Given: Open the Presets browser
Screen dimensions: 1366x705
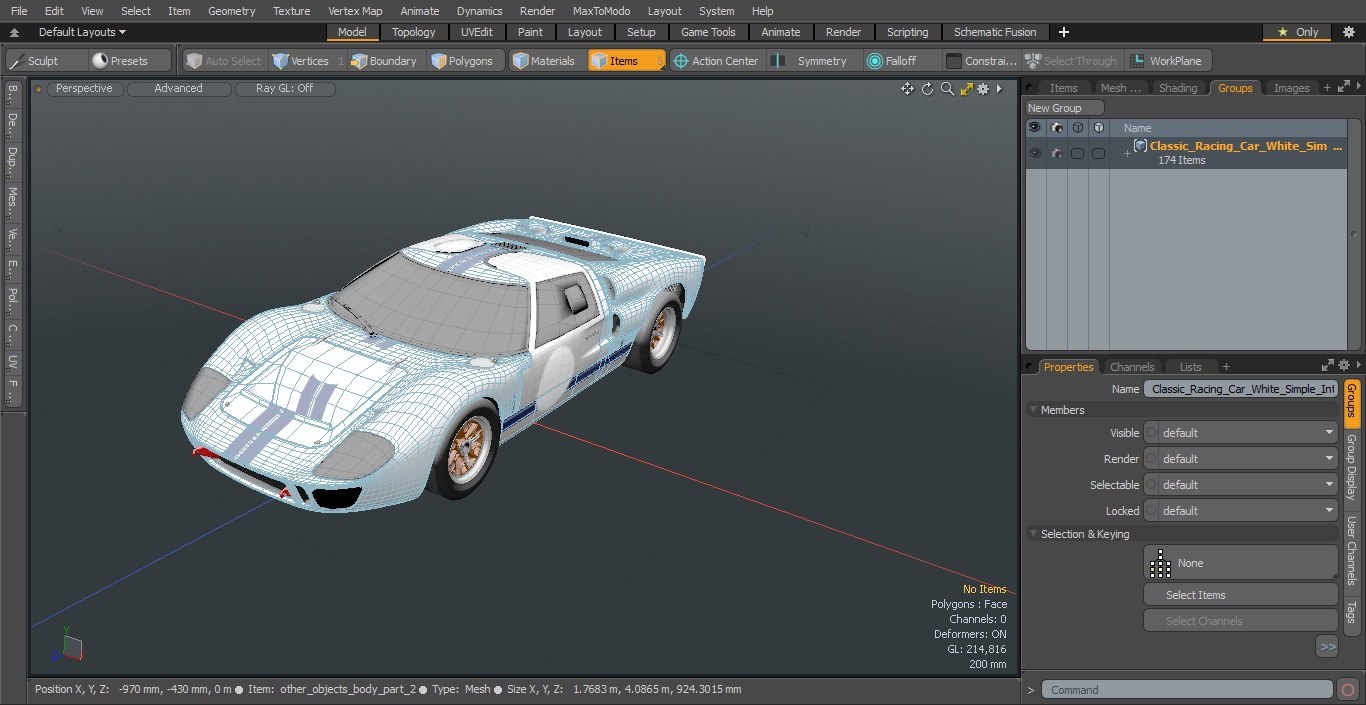Looking at the screenshot, I should pyautogui.click(x=130, y=61).
